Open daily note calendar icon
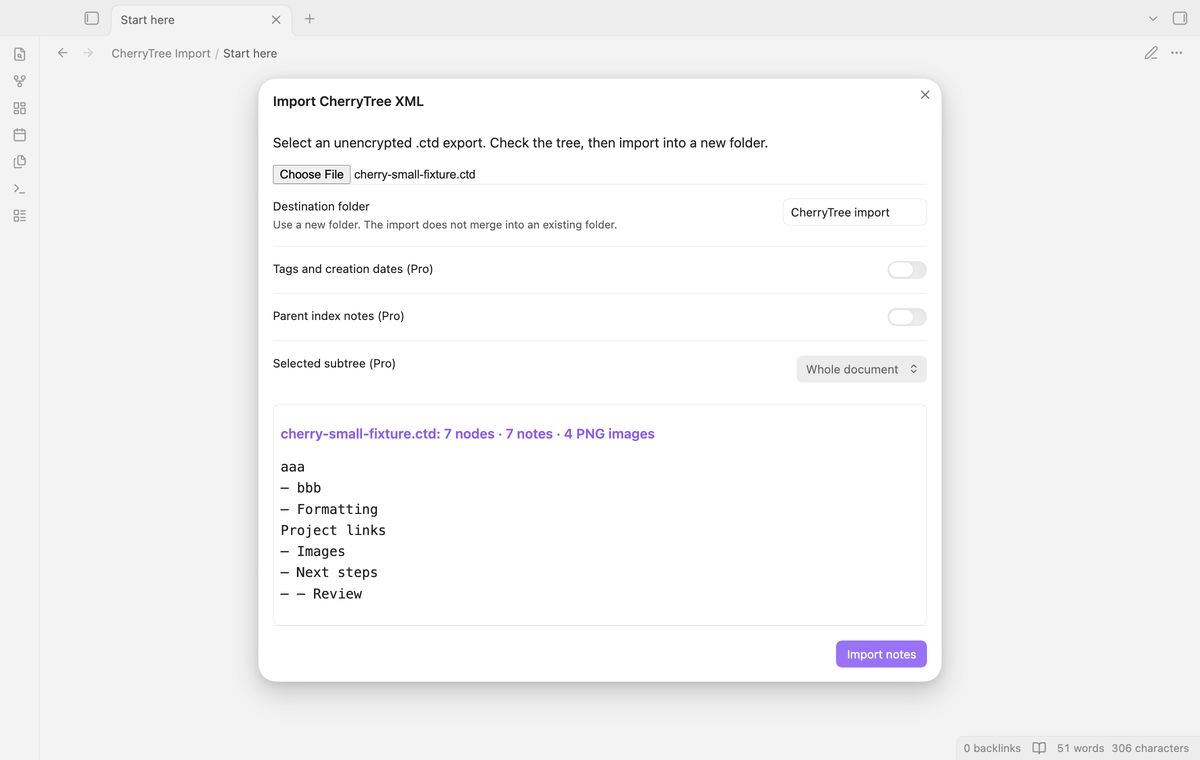Viewport: 1200px width, 760px height. pyautogui.click(x=19, y=135)
